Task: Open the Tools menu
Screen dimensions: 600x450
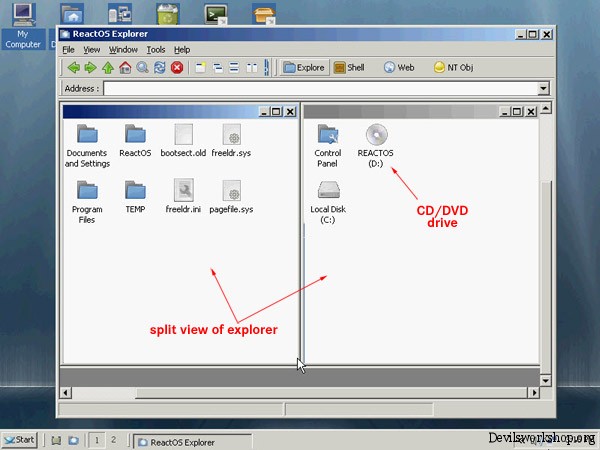Action: coord(156,50)
